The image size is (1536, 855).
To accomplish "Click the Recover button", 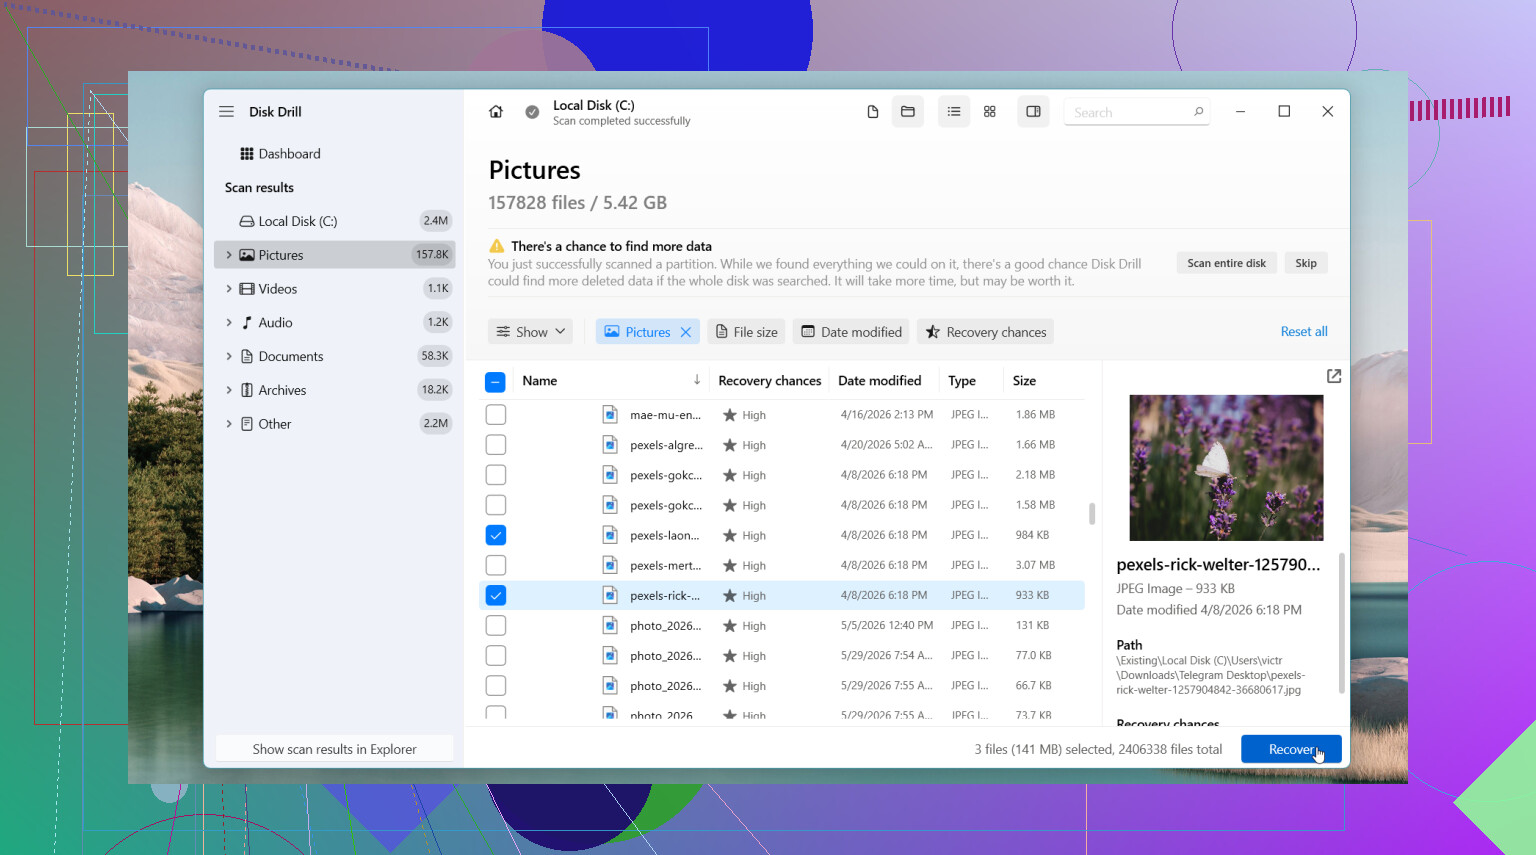I will click(x=1291, y=749).
